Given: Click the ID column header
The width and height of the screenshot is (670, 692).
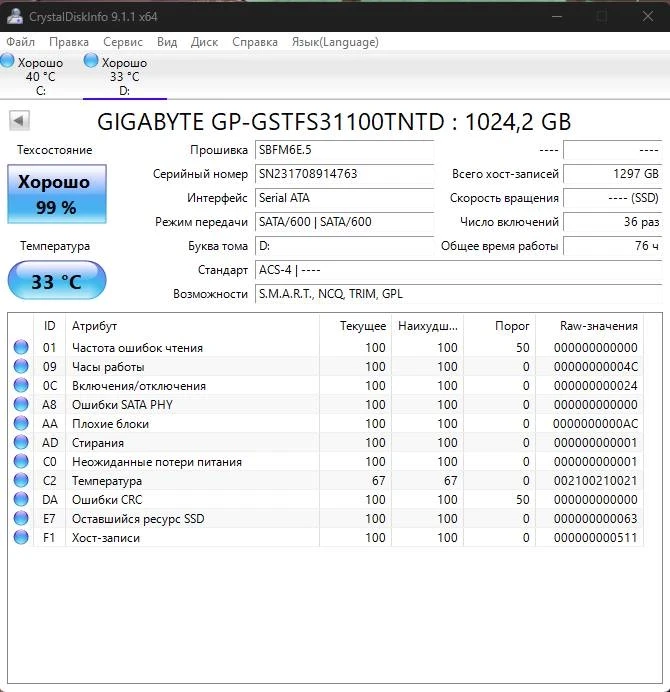Looking at the screenshot, I should click(x=49, y=326).
